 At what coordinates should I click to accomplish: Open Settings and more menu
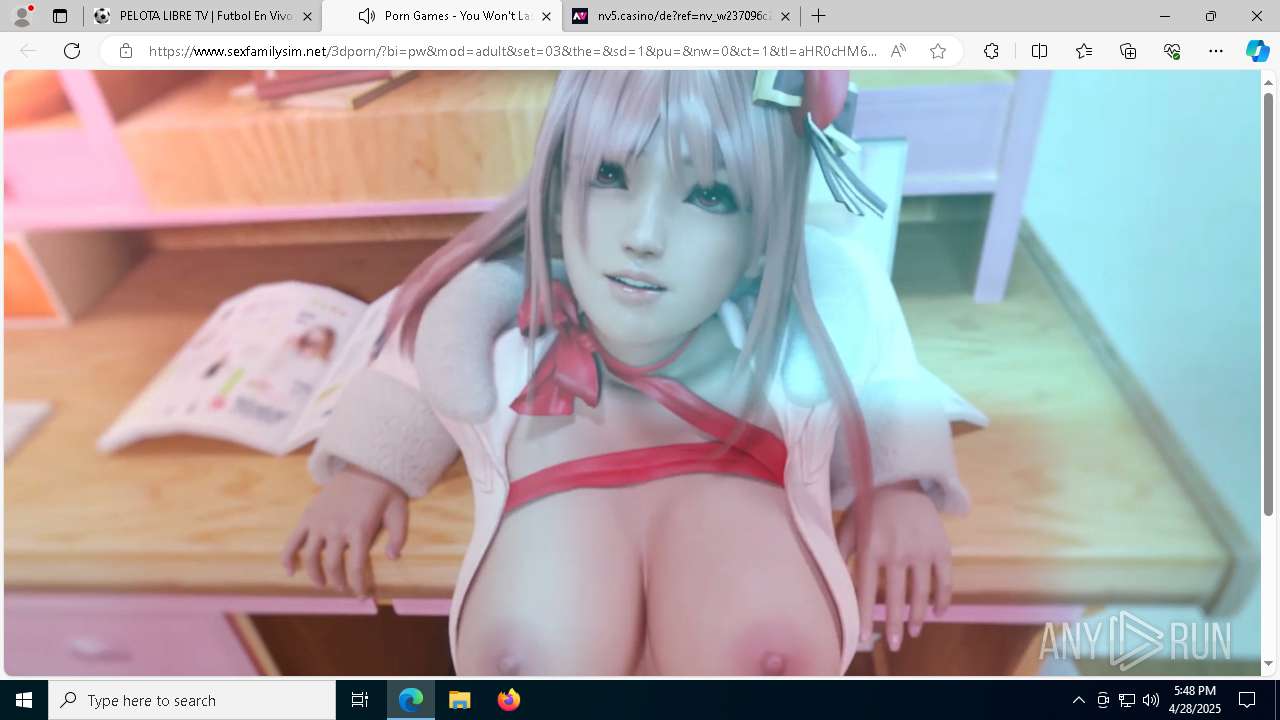(x=1216, y=51)
